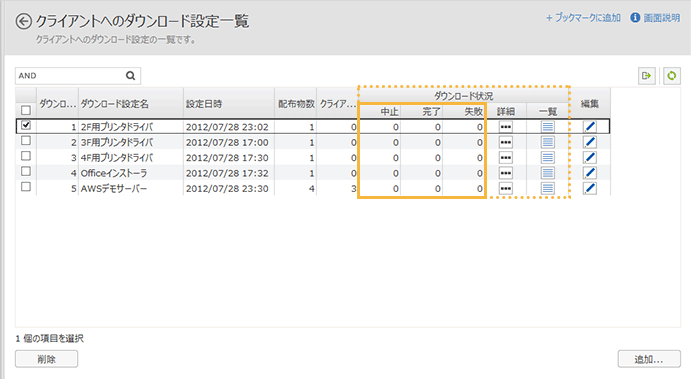Select the Officeインストーラ name cell
Screen dimensions: 691x379
pyautogui.click(x=131, y=173)
